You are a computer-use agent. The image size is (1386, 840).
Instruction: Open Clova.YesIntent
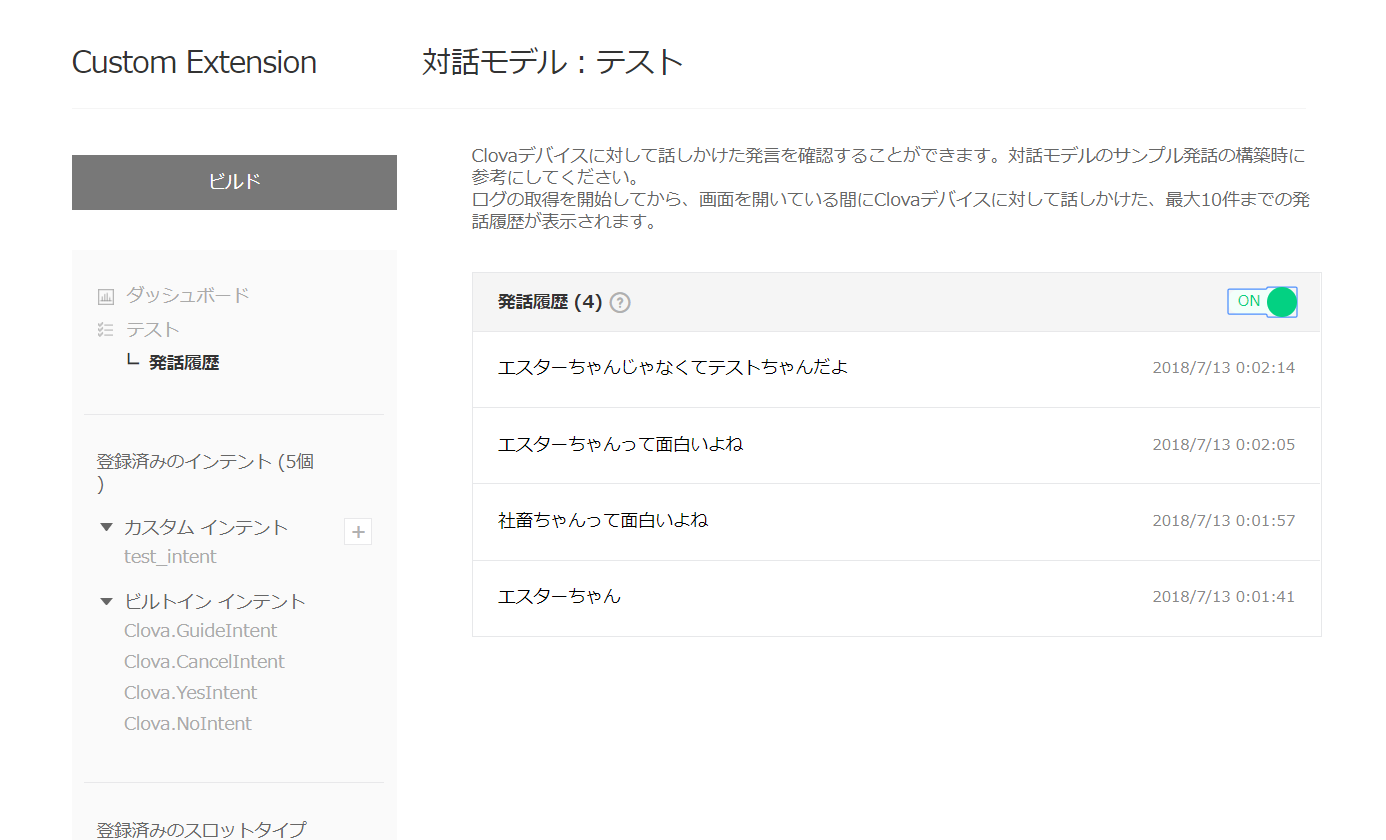tap(191, 692)
